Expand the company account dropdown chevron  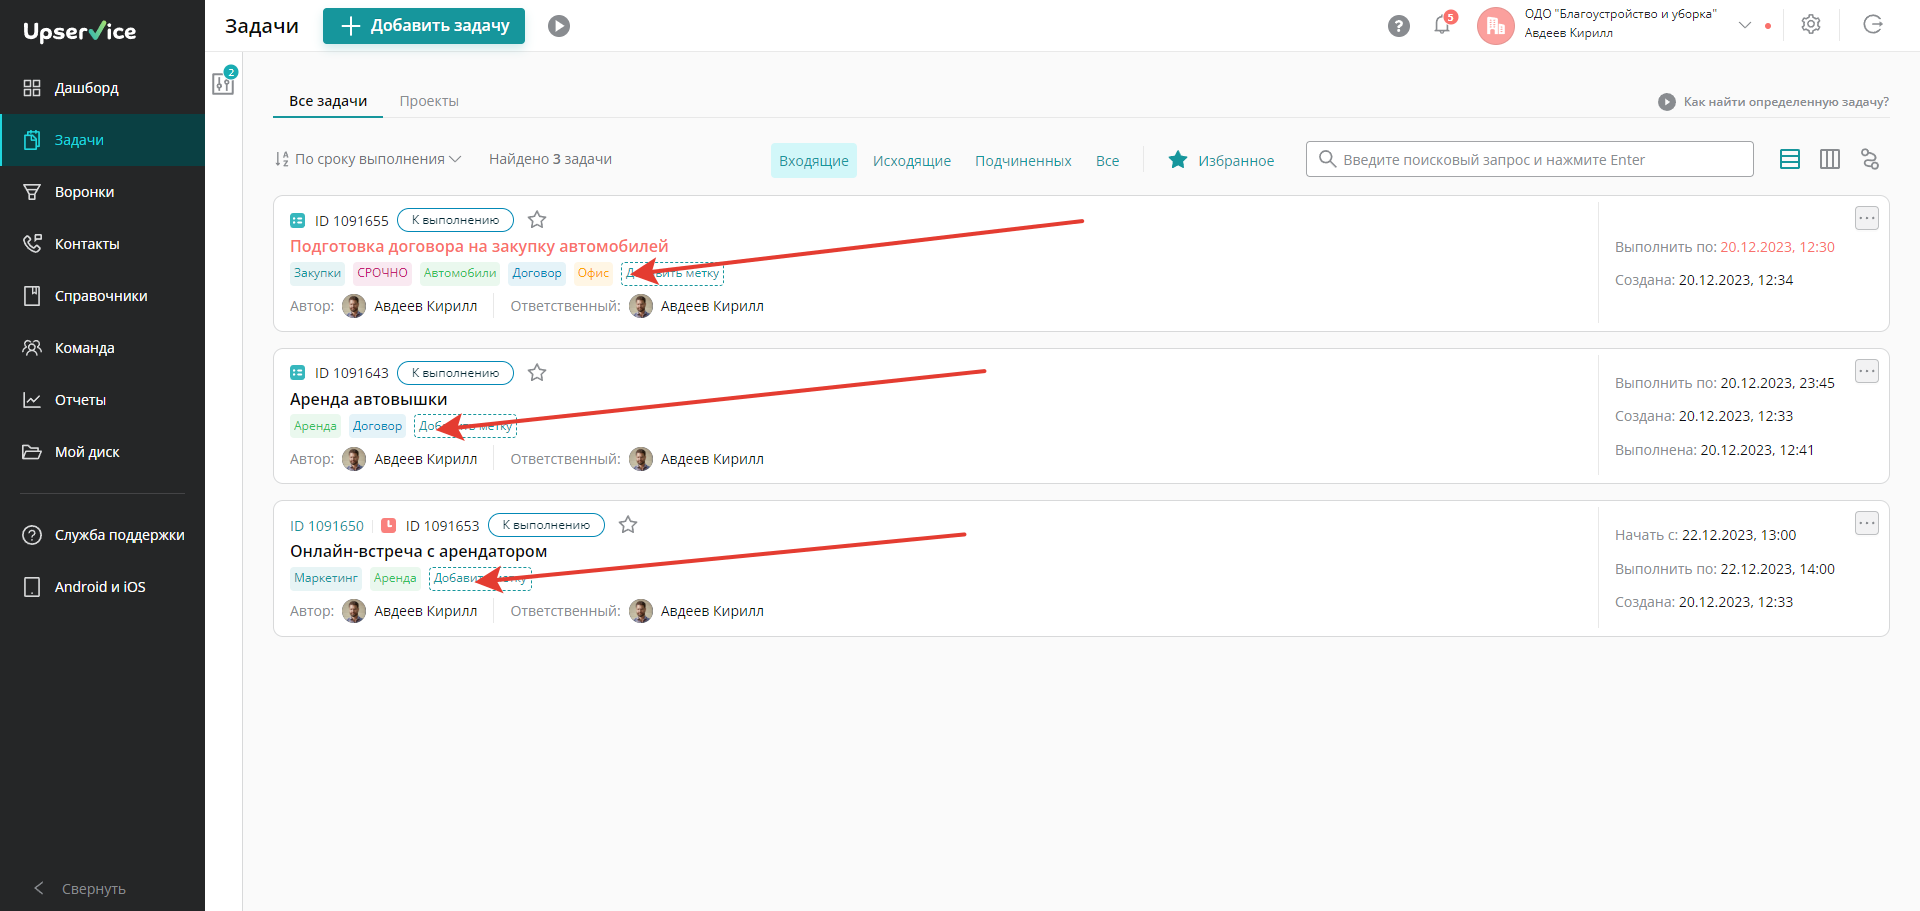click(1745, 25)
